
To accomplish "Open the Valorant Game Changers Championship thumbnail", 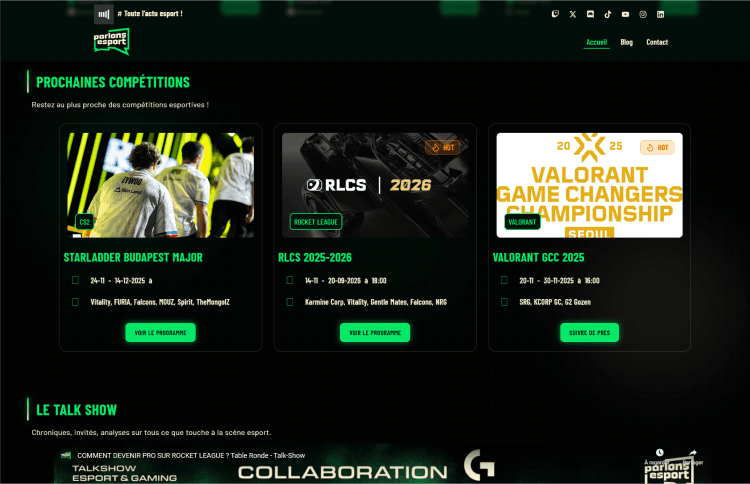I will tap(589, 185).
